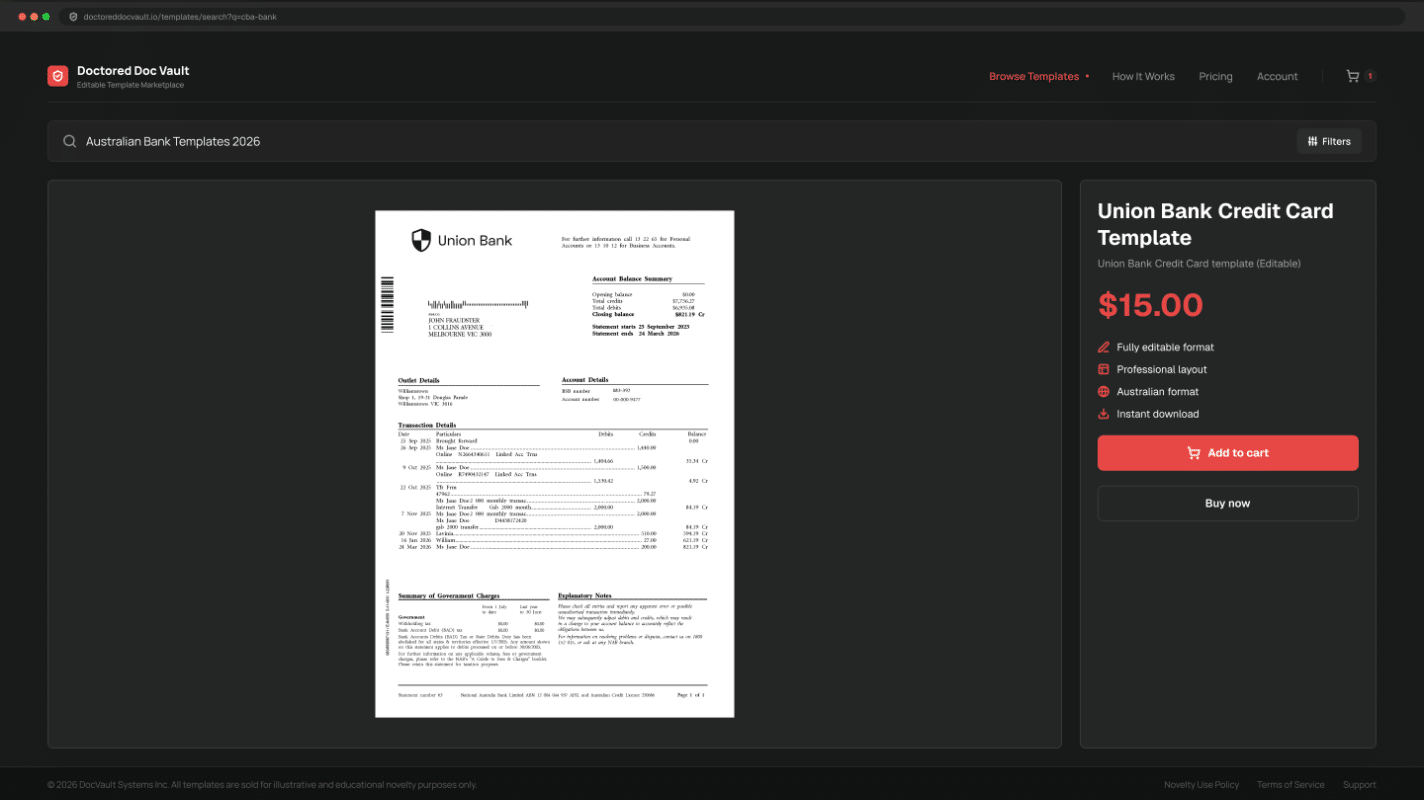Click the magnifying glass search icon
Screen dimensions: 1424x800
pos(70,141)
